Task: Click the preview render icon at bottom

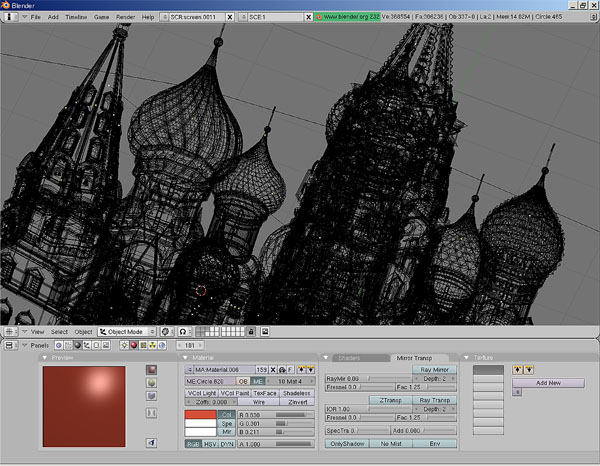Action: click(152, 443)
